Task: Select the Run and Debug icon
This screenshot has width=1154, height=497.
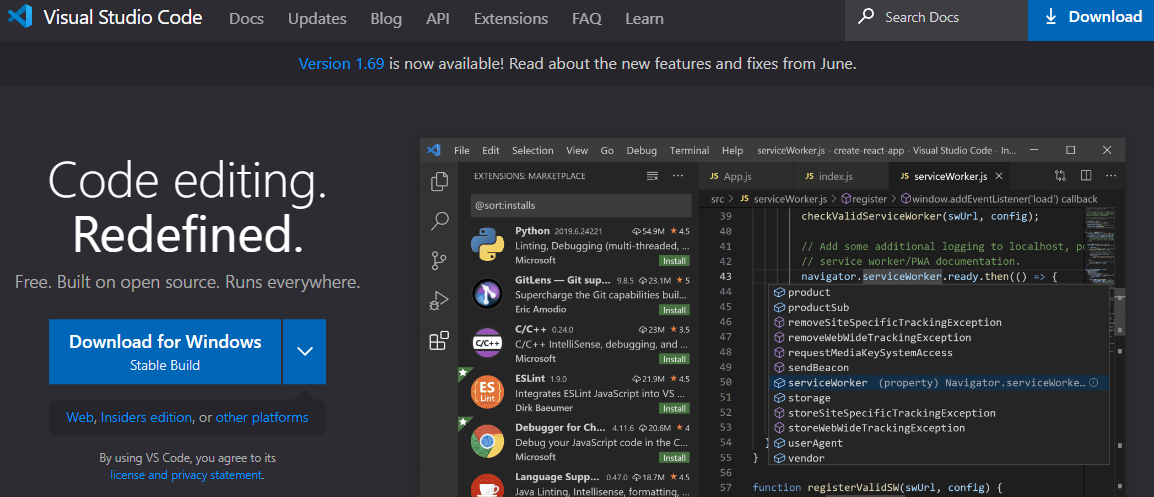Action: coord(438,301)
